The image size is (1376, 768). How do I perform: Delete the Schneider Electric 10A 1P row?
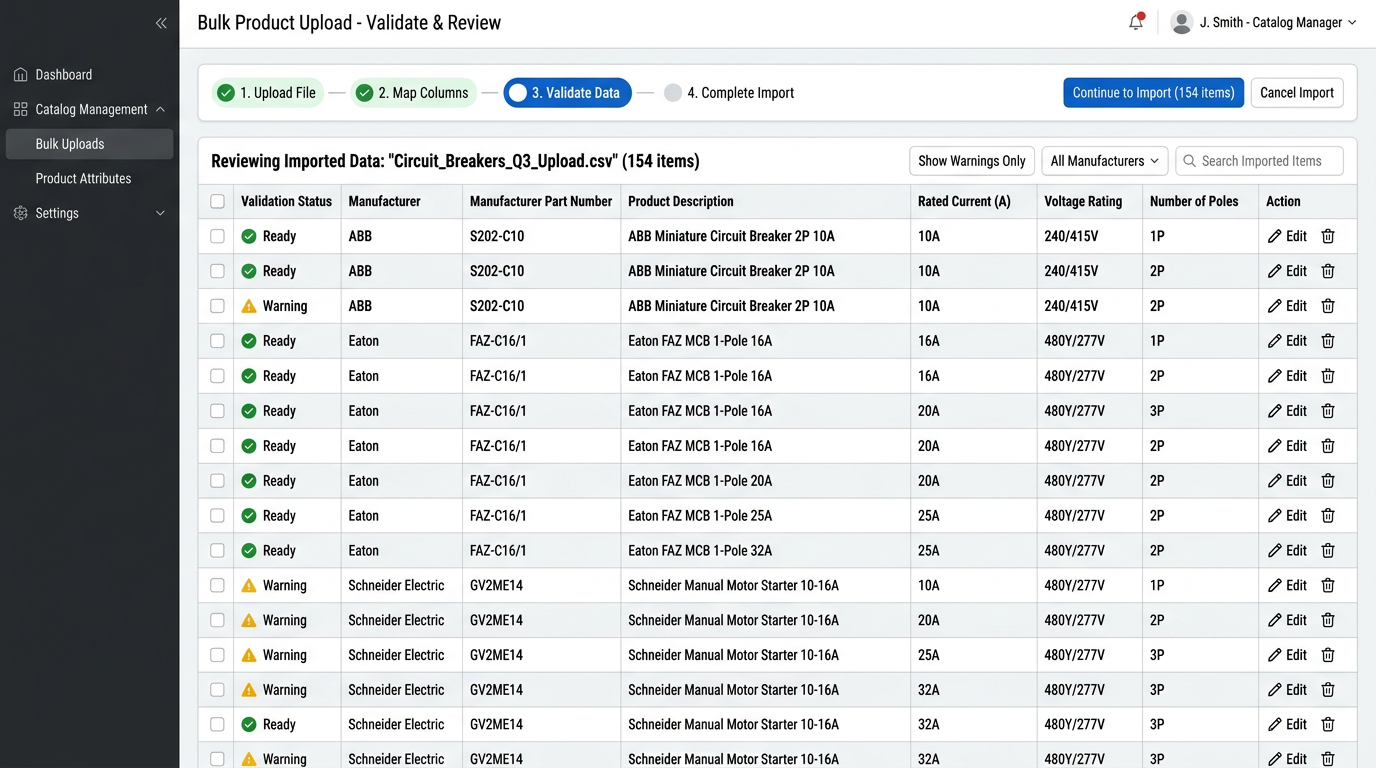tap(1328, 586)
